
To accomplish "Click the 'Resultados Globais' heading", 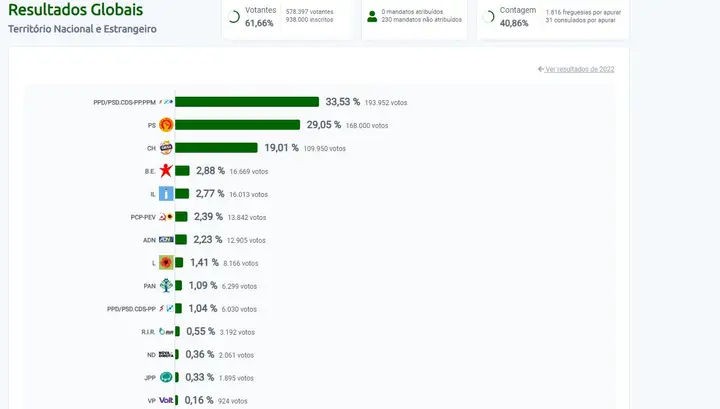I will click(x=74, y=10).
